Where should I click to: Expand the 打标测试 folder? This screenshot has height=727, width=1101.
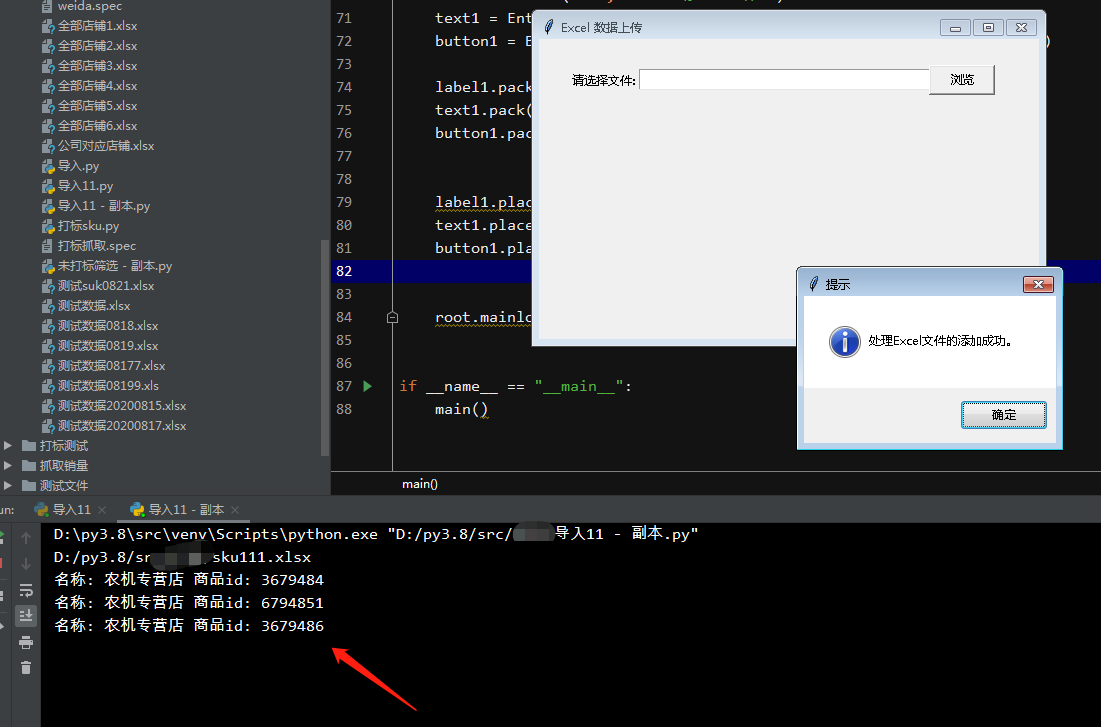(x=7, y=444)
